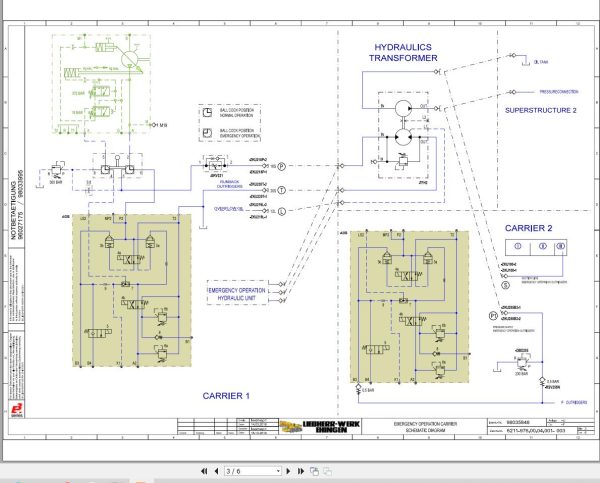Click the circled T port symbol

coord(282,190)
